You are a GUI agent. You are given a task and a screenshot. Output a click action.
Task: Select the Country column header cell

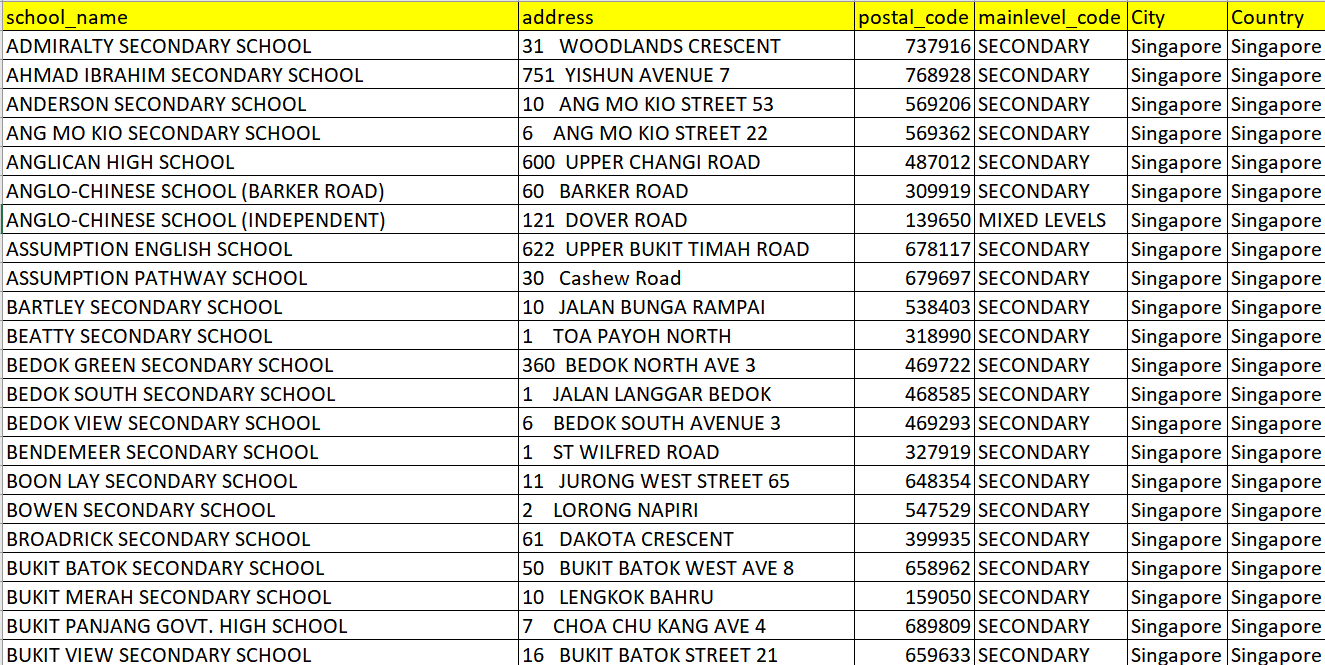1275,17
